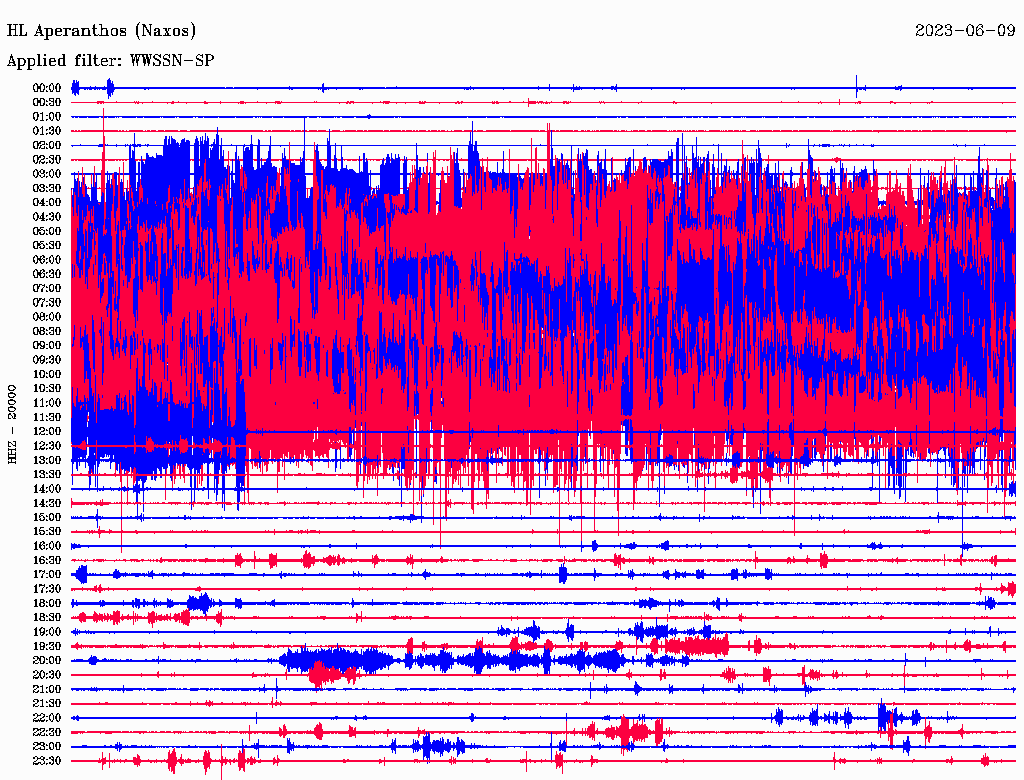Click the 'Applied filter: WWSSN-SP' text
1024x780 pixels.
(x=110, y=61)
